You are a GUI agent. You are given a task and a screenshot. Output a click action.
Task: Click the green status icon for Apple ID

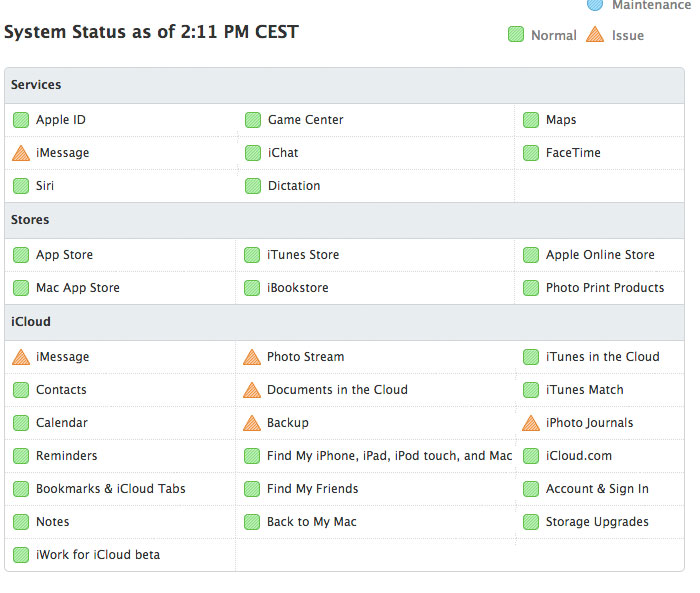[21, 120]
